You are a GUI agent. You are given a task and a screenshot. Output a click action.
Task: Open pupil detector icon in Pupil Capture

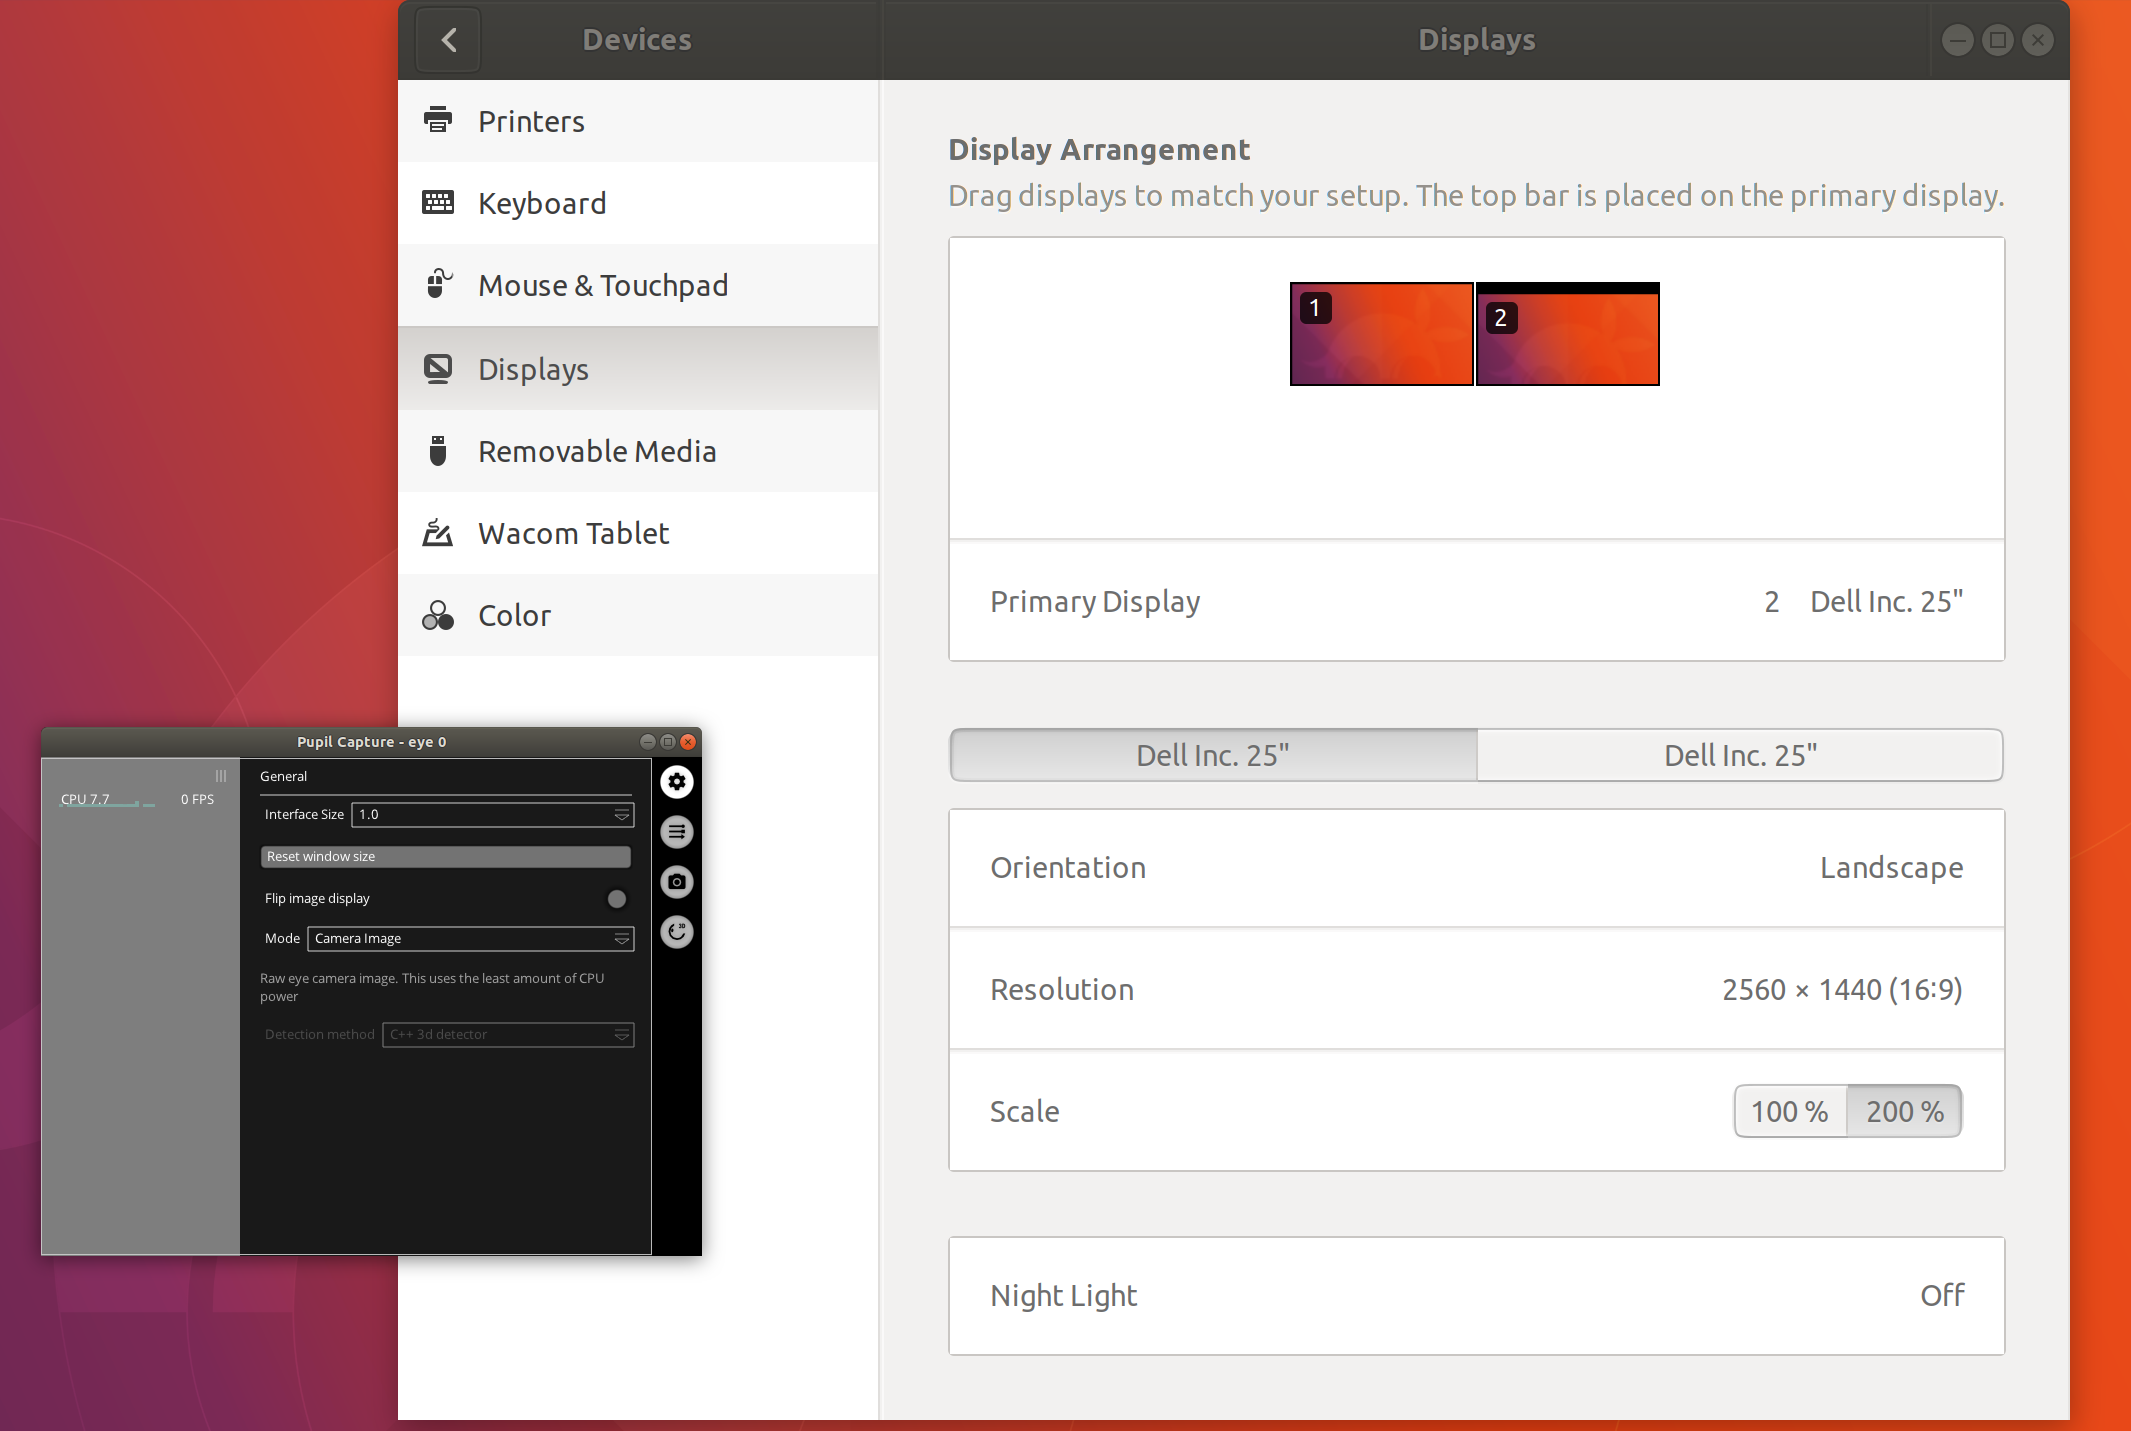tap(677, 932)
